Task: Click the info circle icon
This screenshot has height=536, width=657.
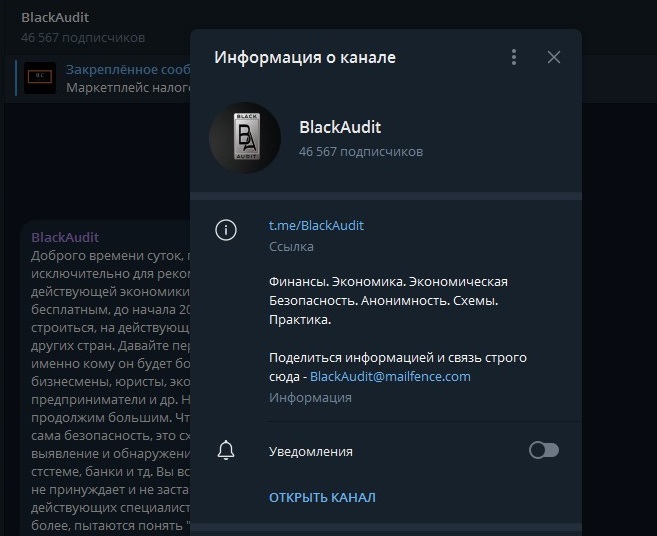Action: click(226, 230)
